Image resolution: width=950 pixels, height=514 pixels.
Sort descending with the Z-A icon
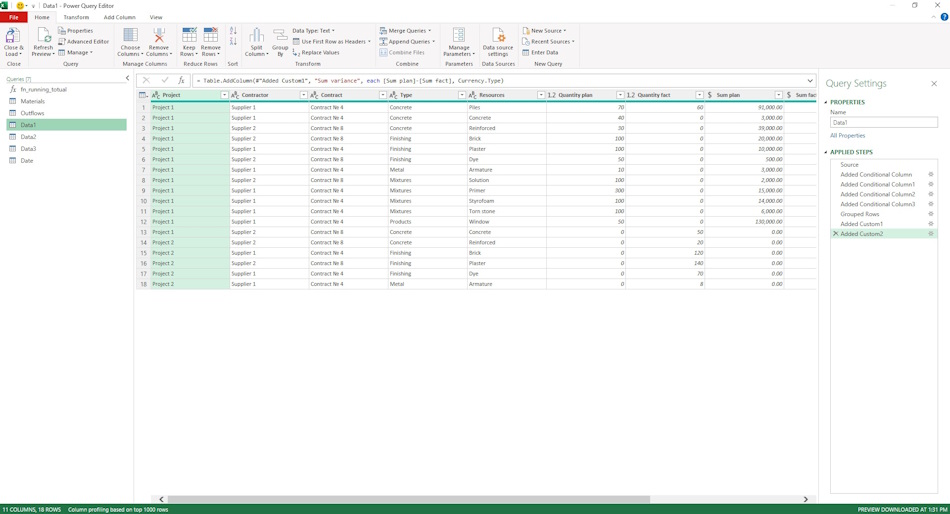click(x=233, y=41)
